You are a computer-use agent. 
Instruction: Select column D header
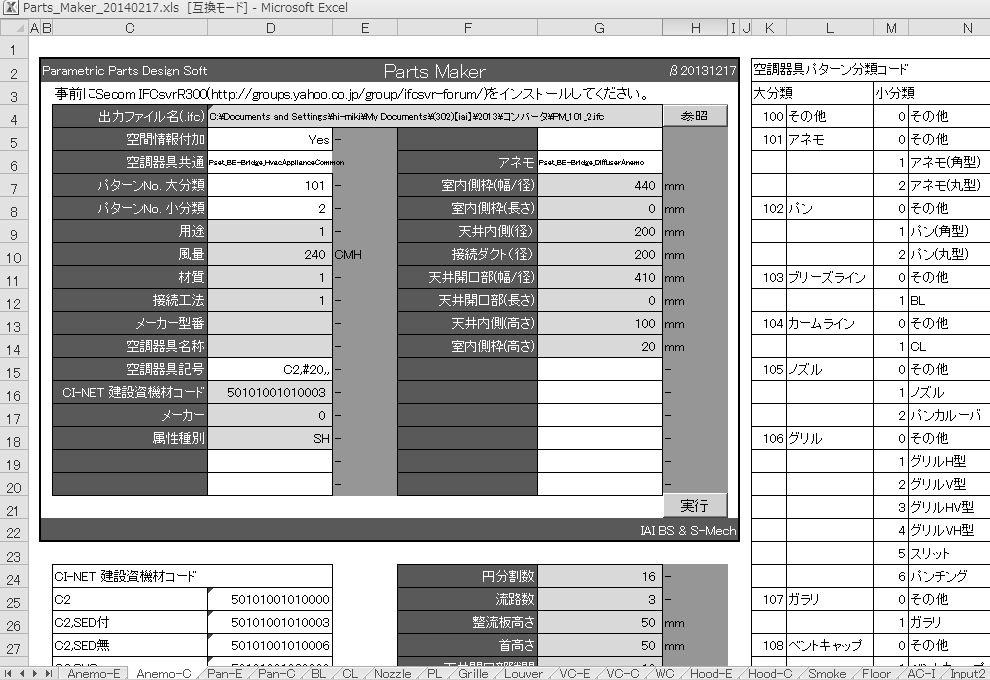pyautogui.click(x=270, y=29)
